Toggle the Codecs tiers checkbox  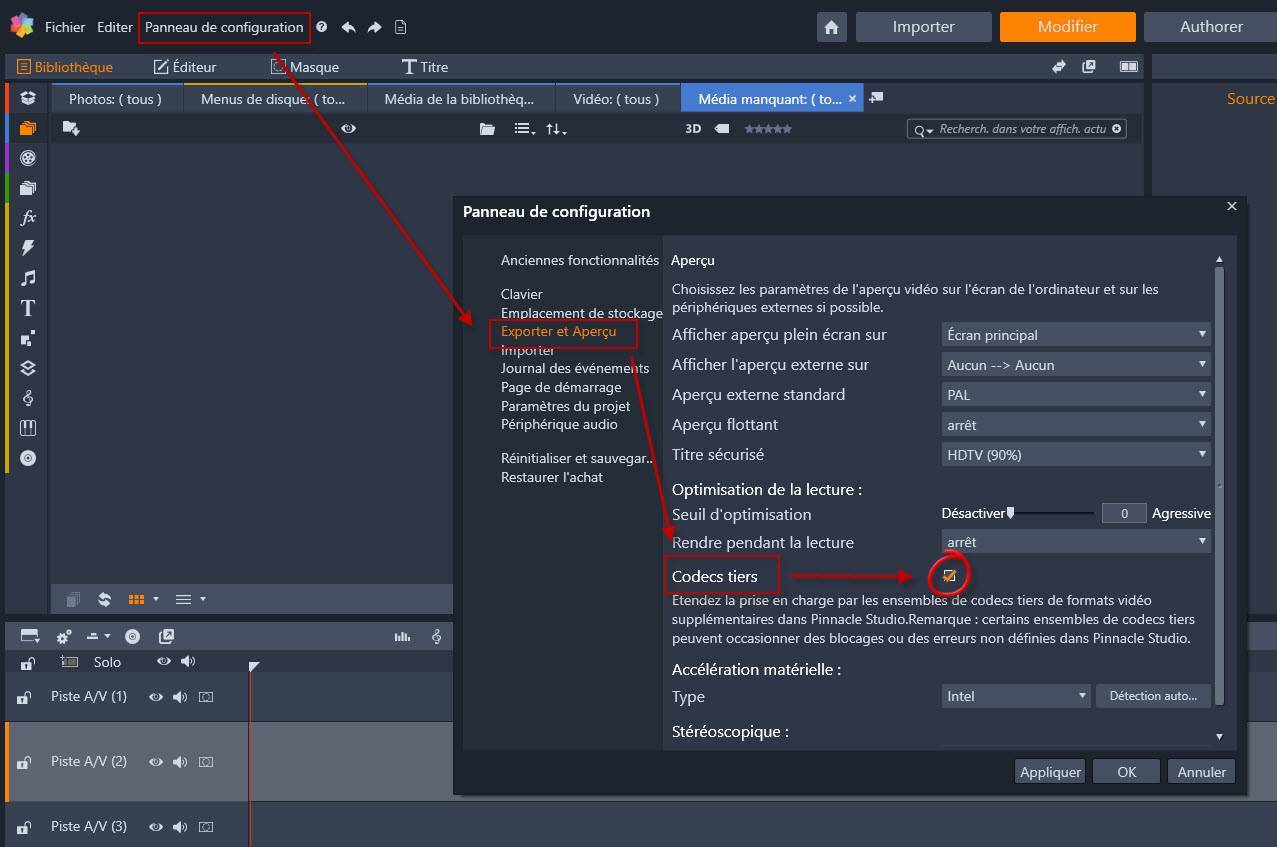949,576
